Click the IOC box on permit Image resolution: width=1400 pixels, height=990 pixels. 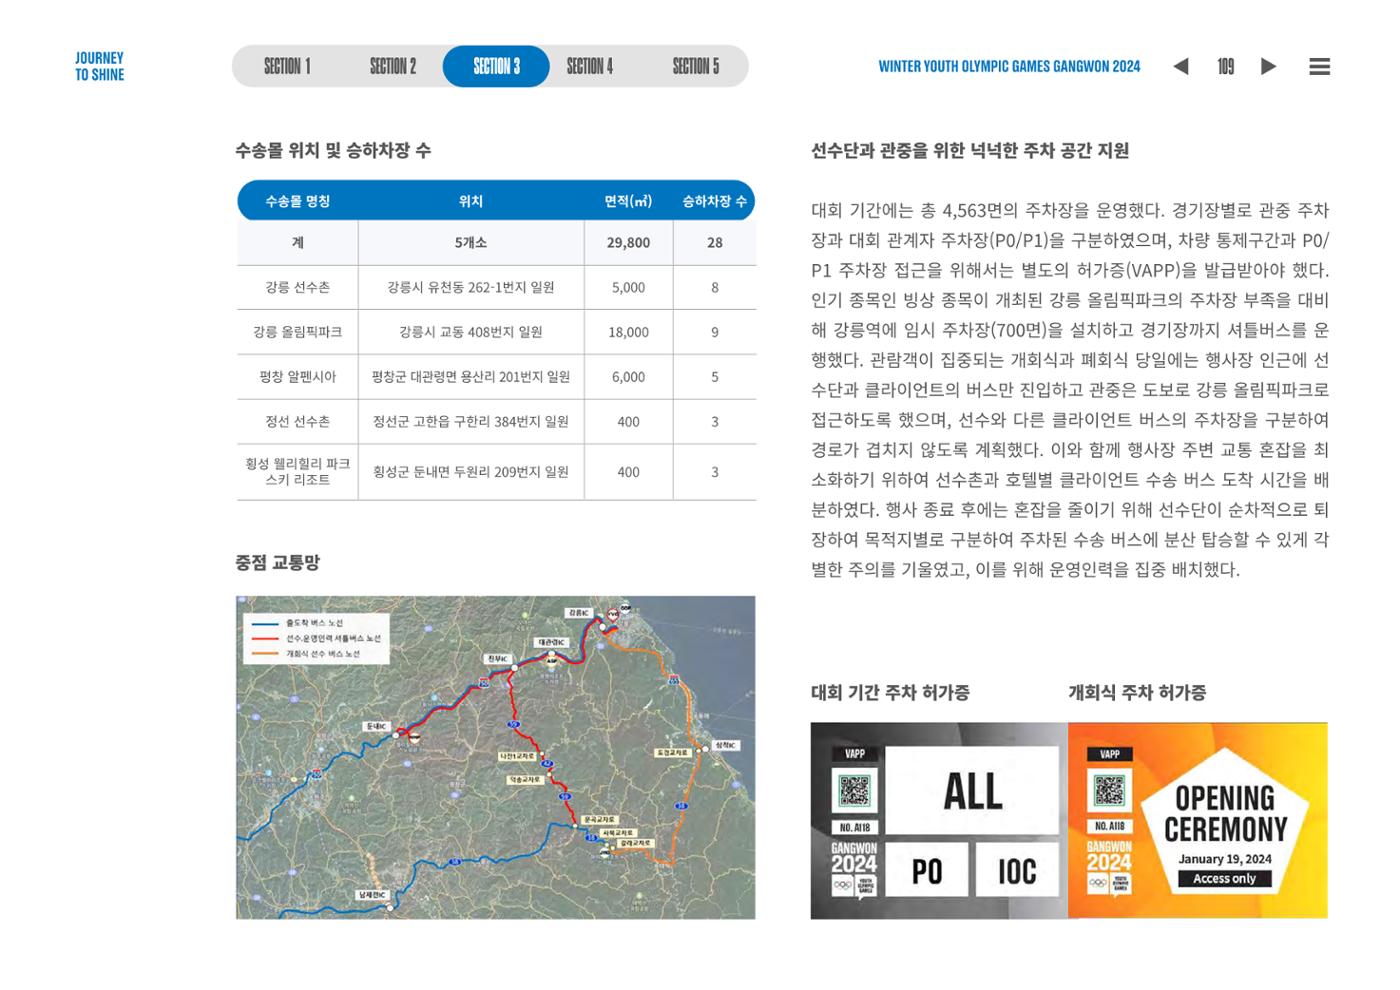1016,871
